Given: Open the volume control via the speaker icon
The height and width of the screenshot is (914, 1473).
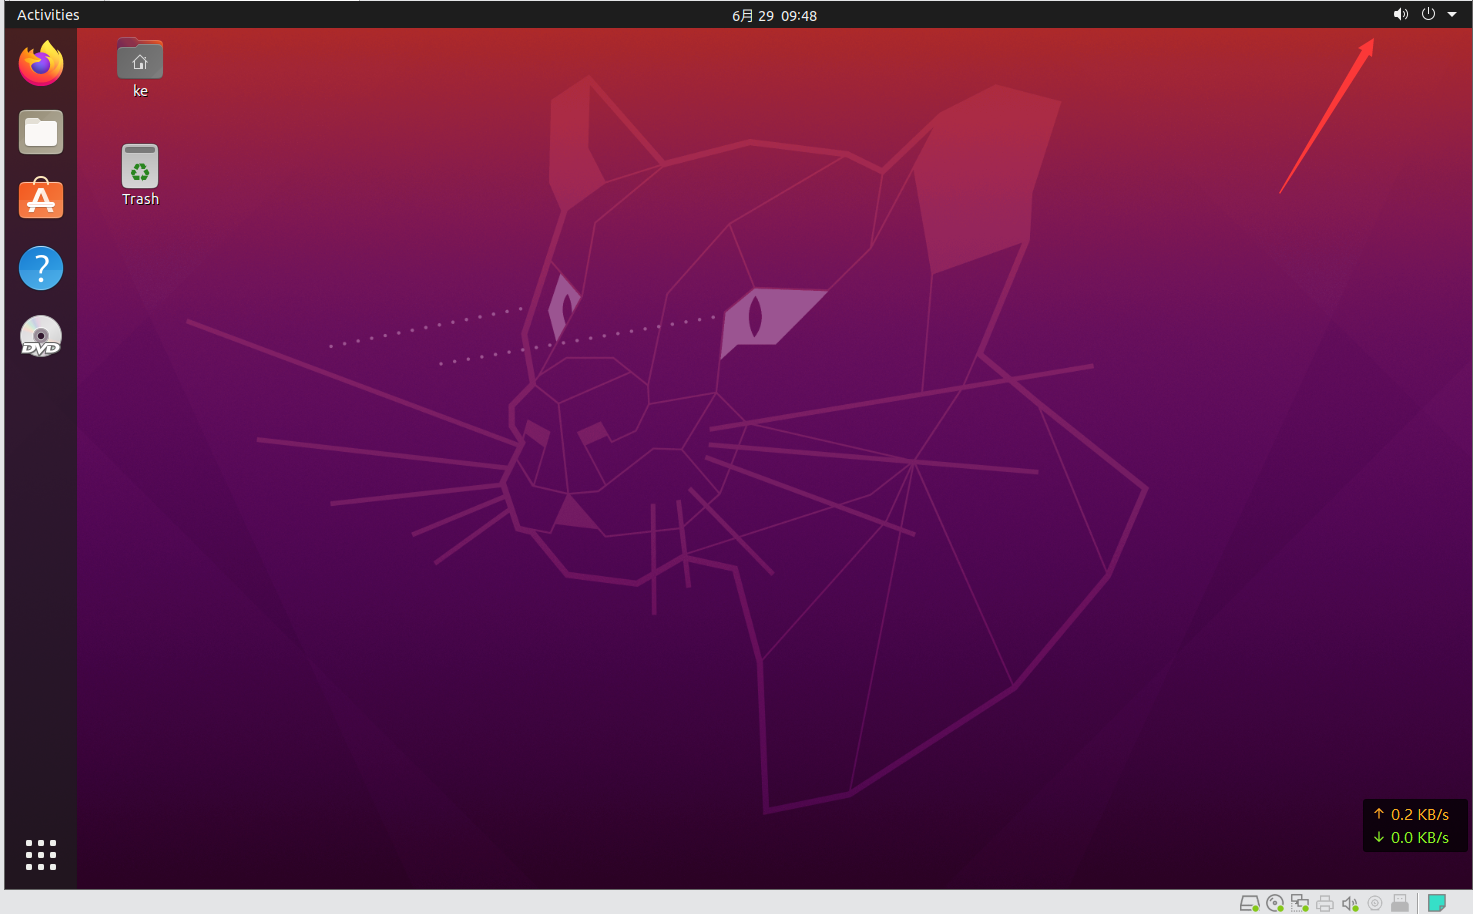Looking at the screenshot, I should [1400, 14].
